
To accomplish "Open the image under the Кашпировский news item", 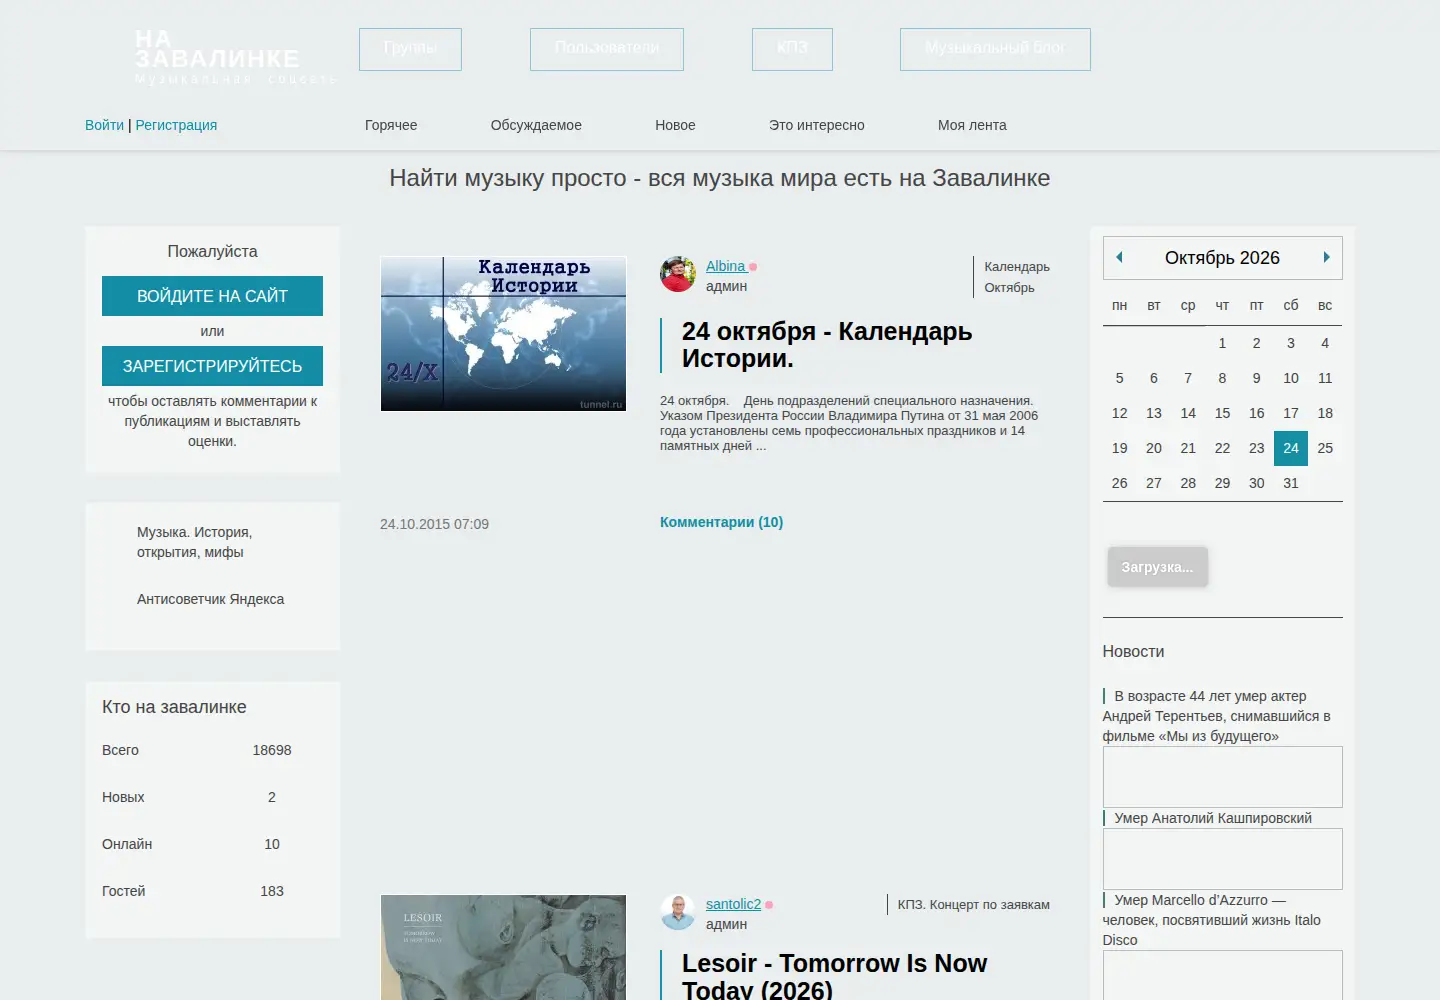I will point(1222,859).
